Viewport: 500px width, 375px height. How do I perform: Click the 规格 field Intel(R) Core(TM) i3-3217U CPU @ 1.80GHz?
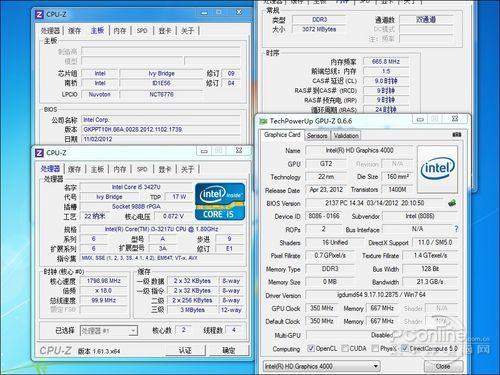161,229
